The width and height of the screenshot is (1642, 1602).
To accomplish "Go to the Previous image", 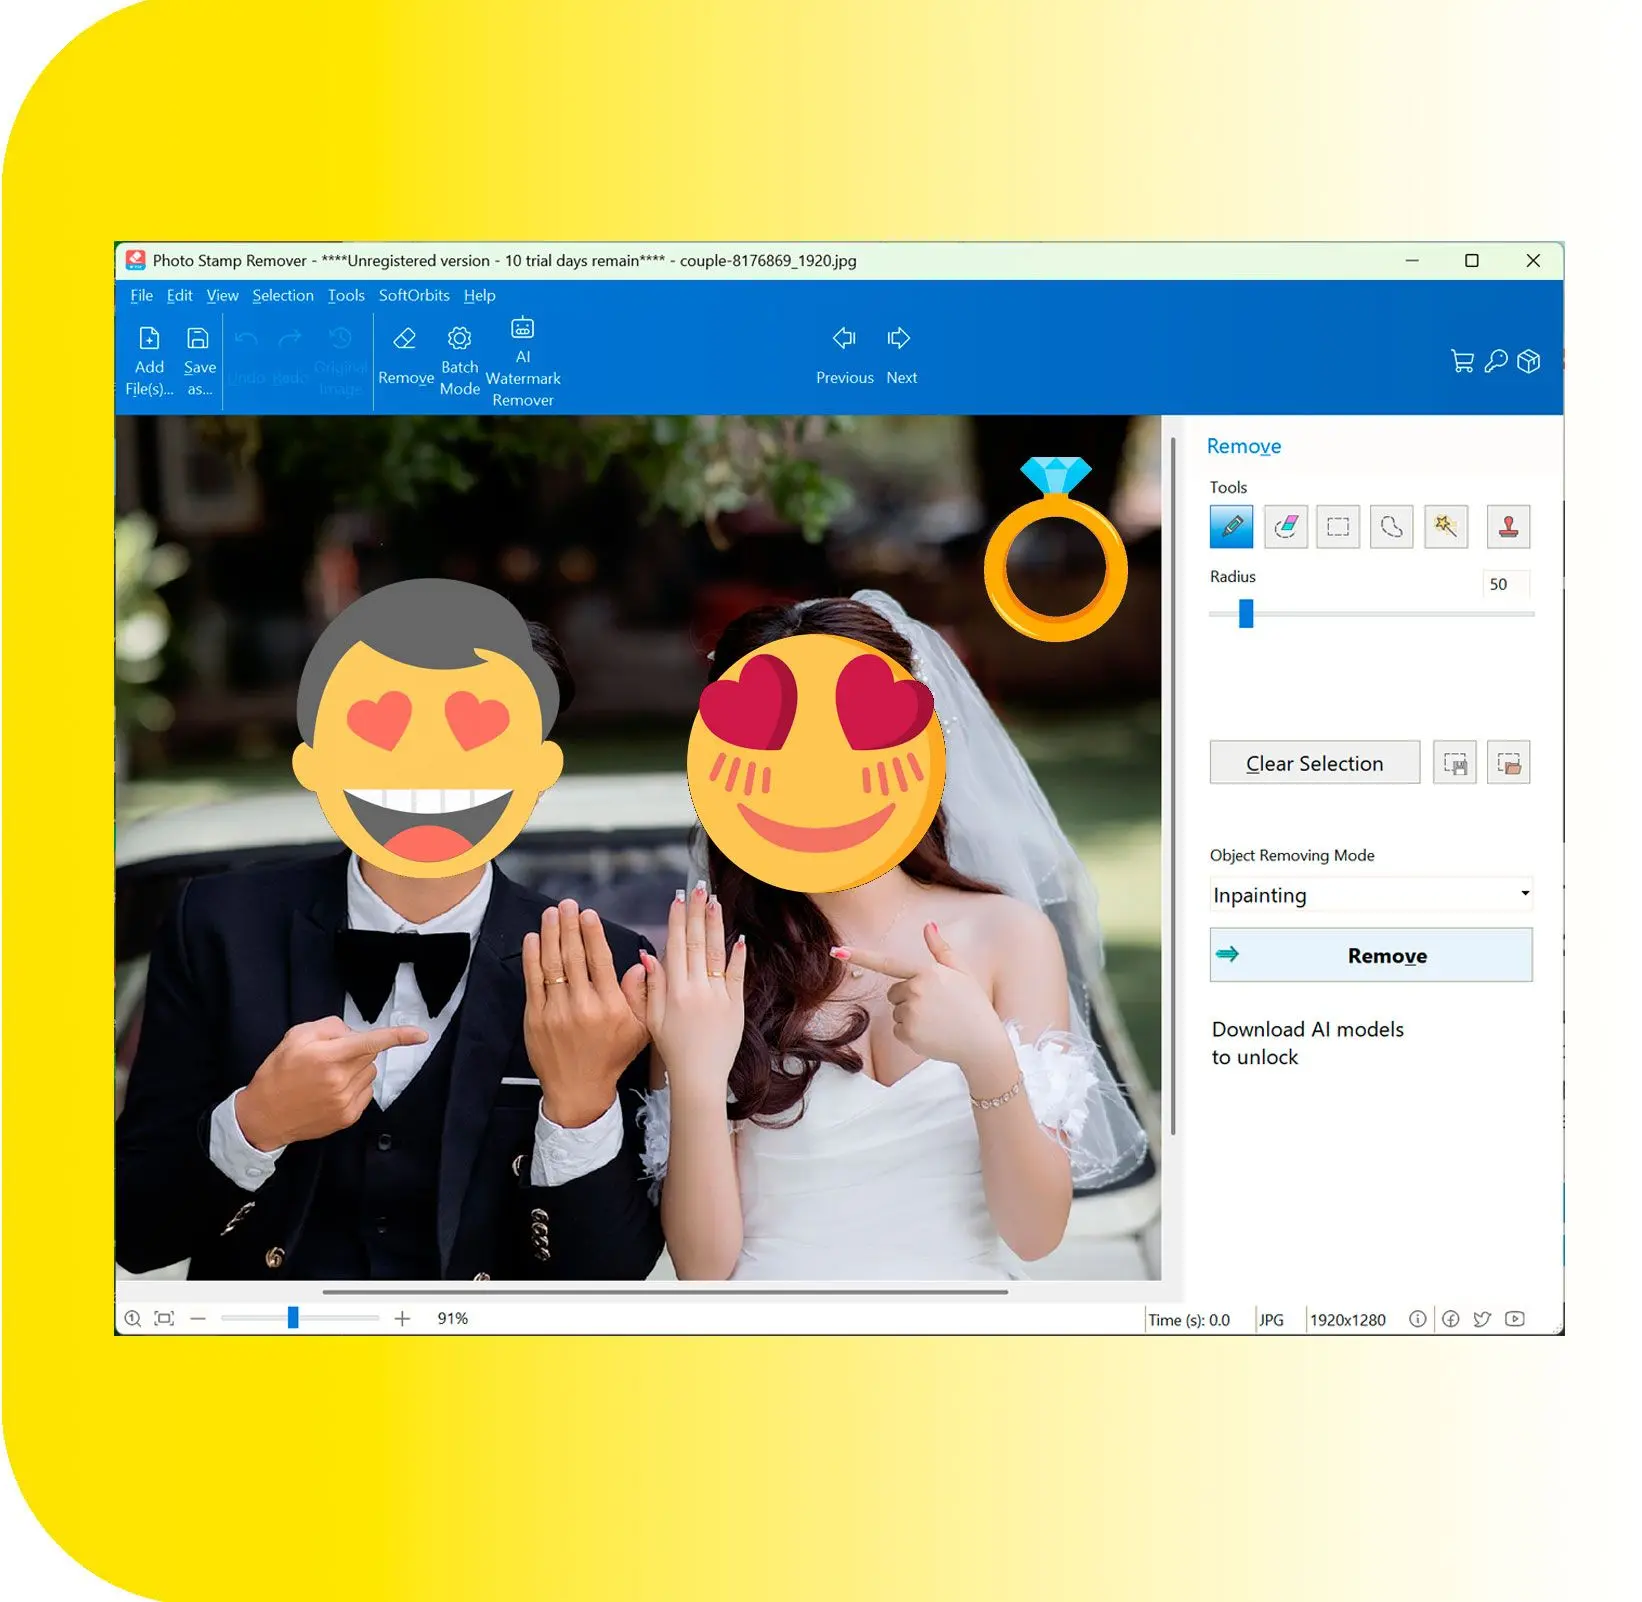I will (x=844, y=356).
